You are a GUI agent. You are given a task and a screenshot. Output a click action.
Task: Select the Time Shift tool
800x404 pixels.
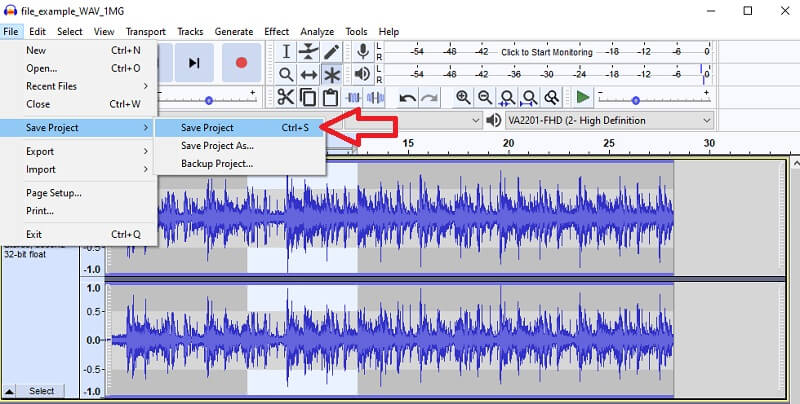pos(309,74)
